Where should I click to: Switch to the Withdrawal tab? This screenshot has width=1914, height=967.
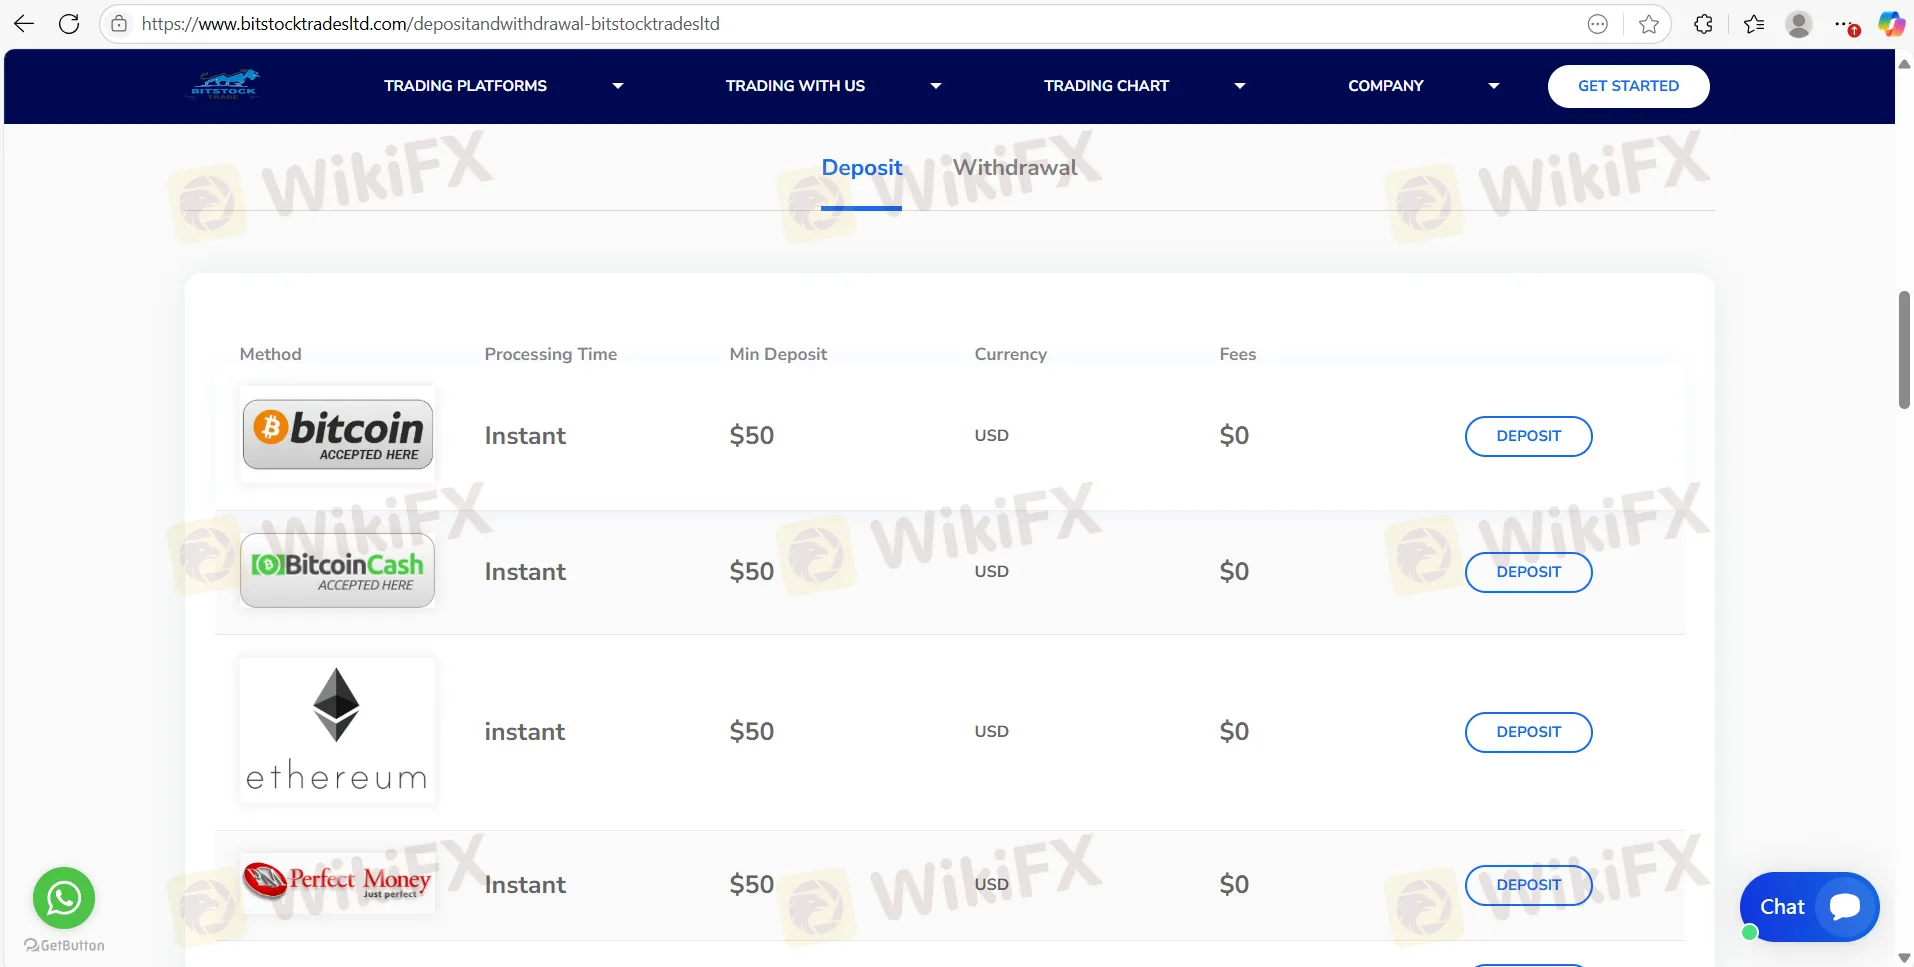click(1014, 167)
